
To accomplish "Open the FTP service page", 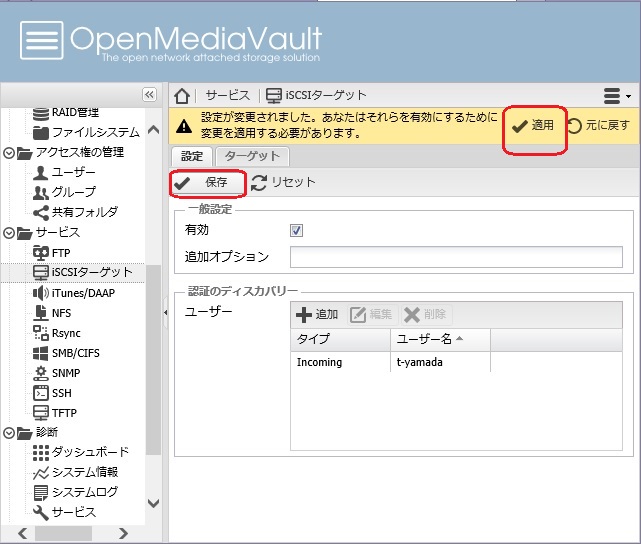I will point(52,253).
